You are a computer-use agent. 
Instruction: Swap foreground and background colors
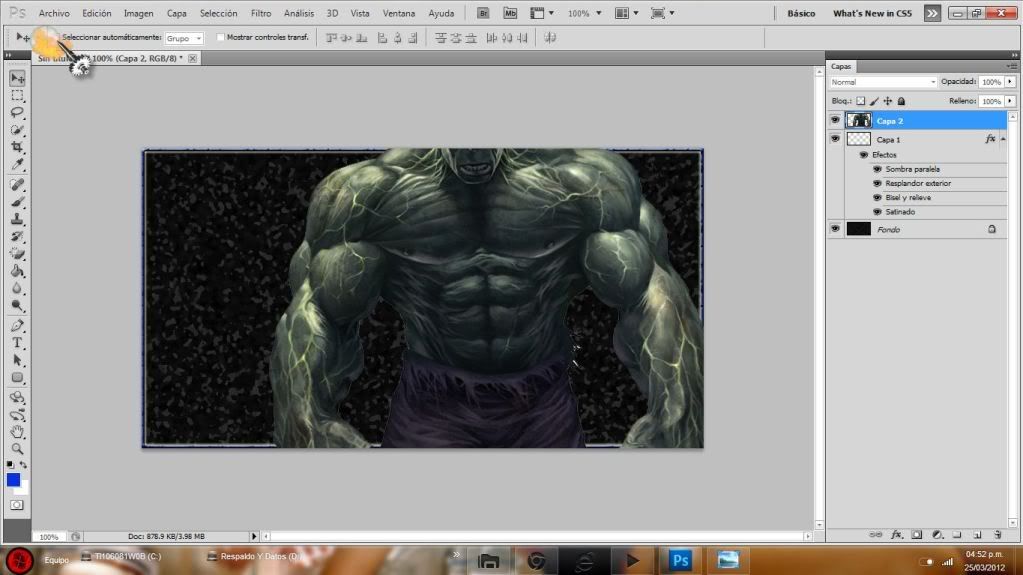pos(23,465)
